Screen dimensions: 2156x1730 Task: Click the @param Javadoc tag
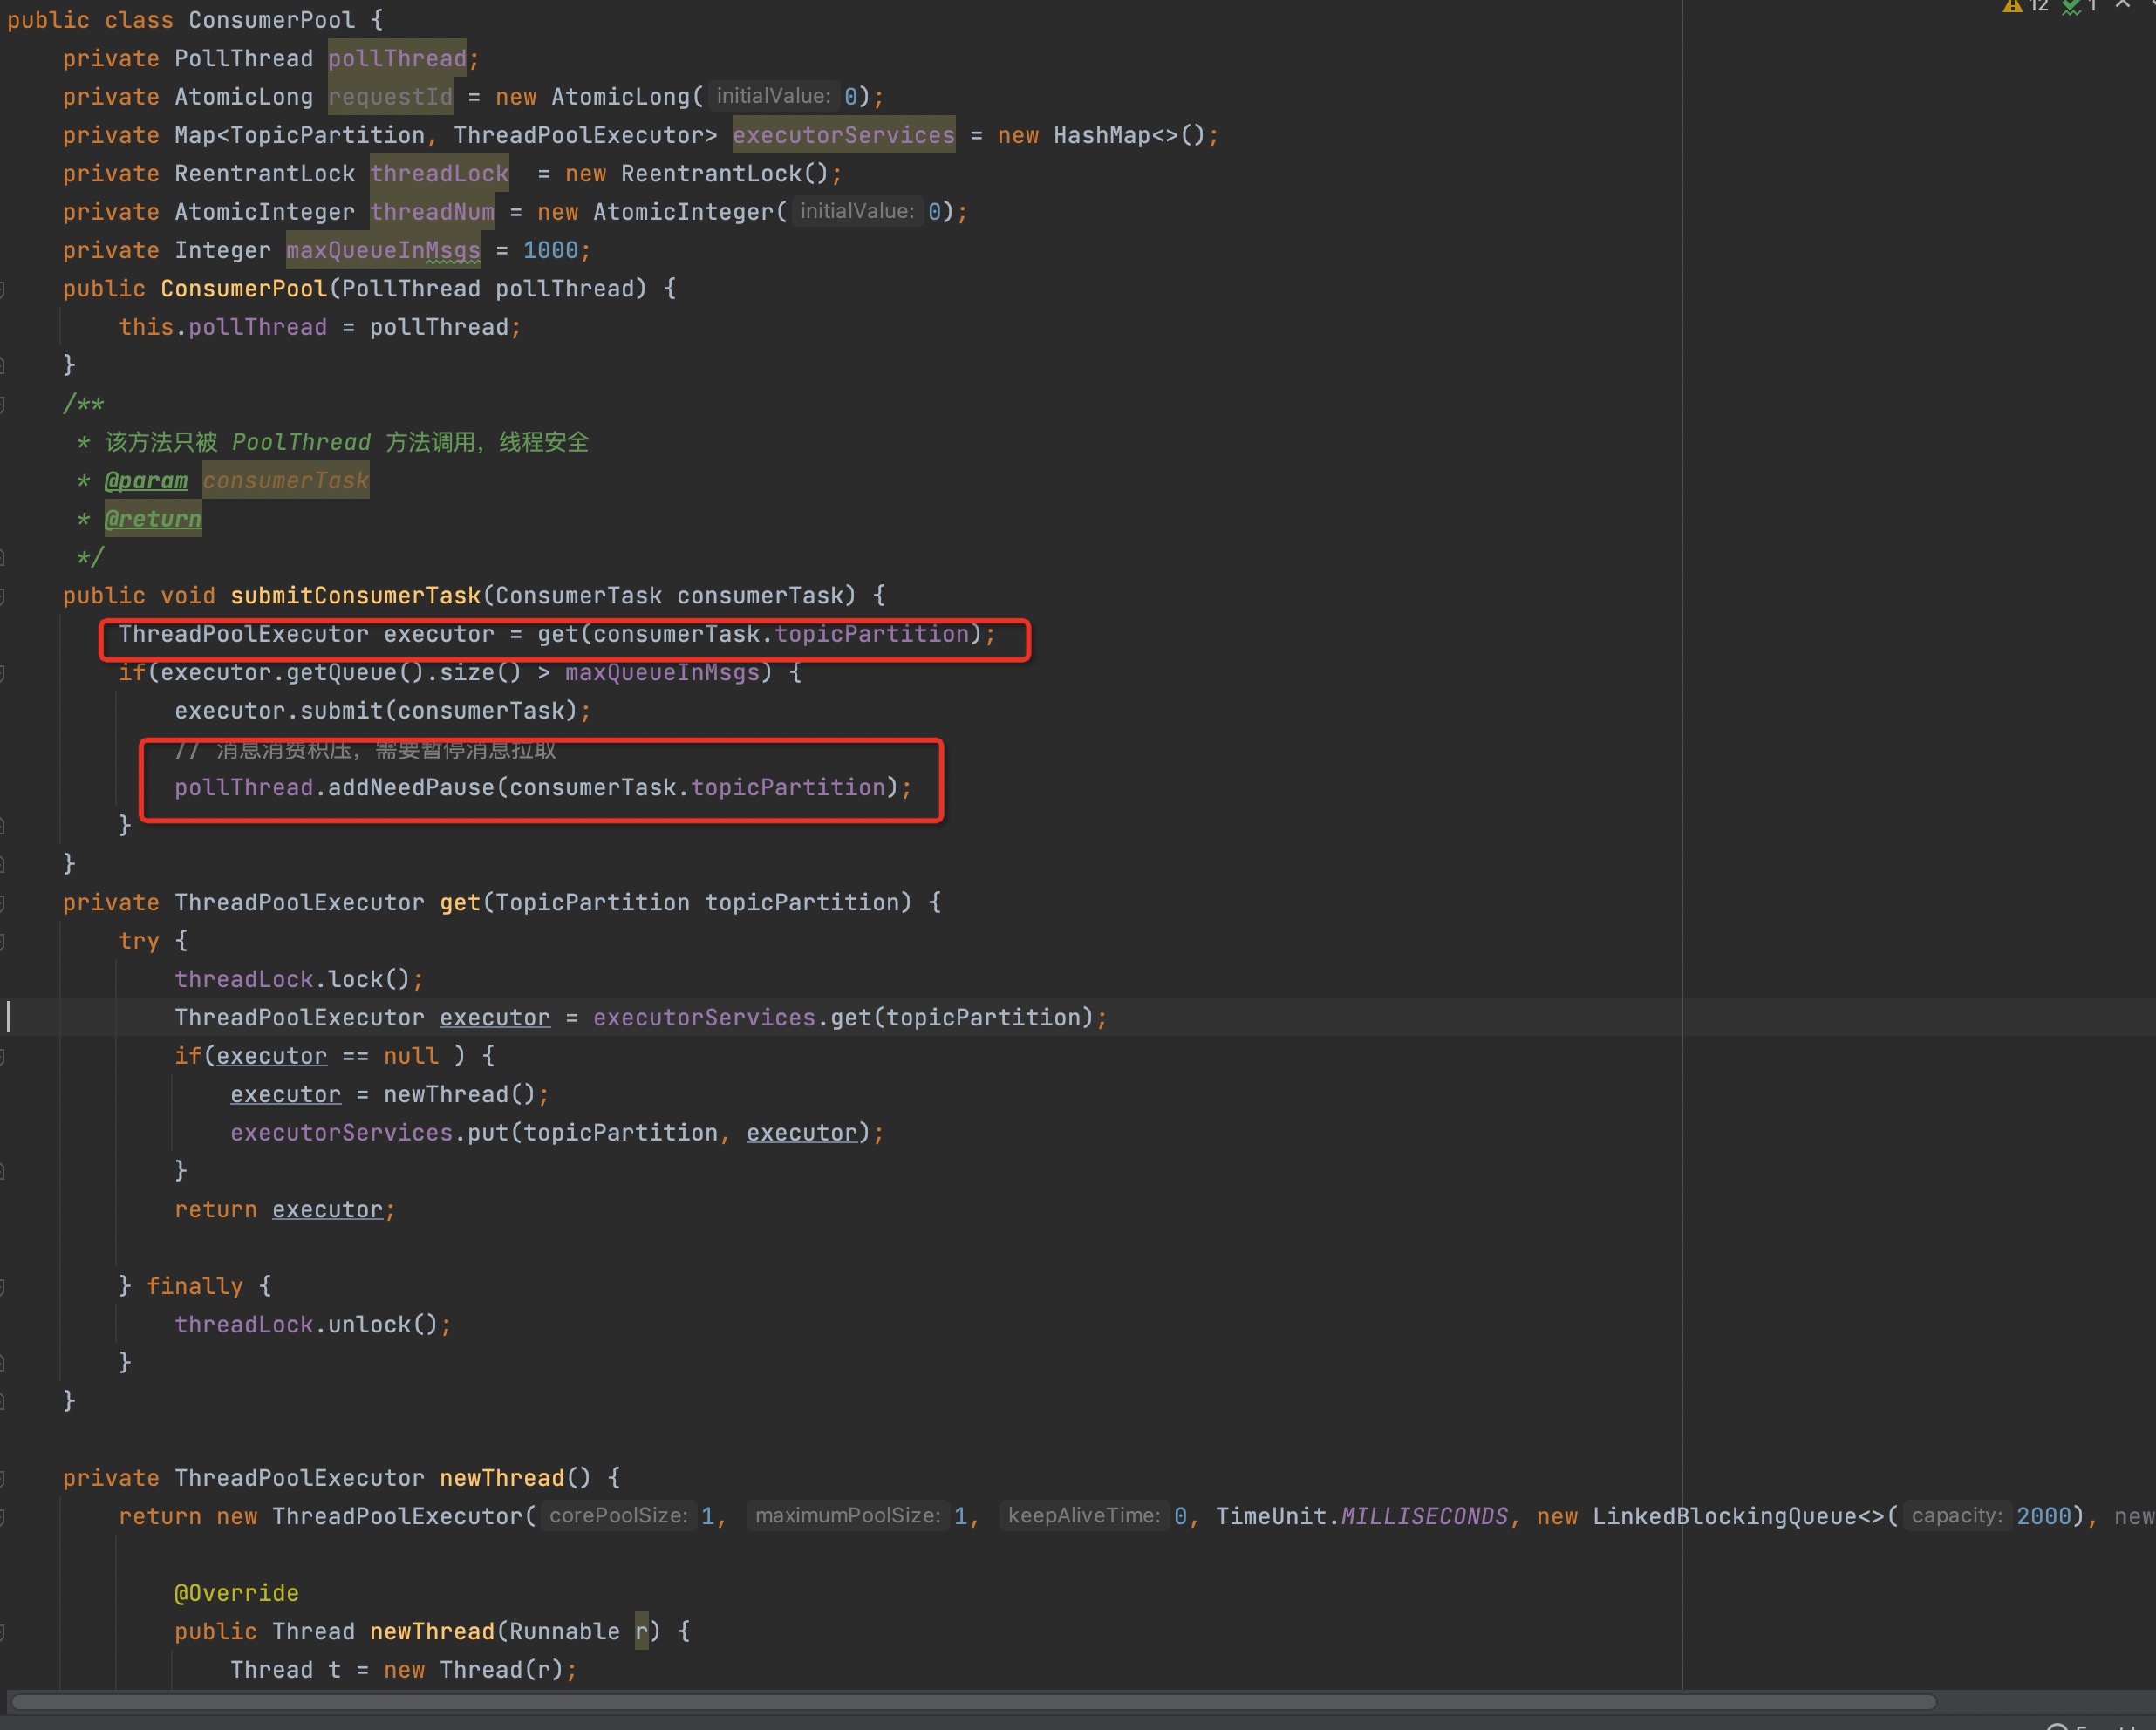pos(146,481)
